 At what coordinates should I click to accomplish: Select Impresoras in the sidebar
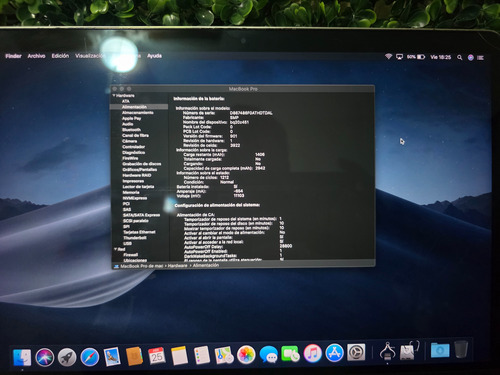point(133,181)
